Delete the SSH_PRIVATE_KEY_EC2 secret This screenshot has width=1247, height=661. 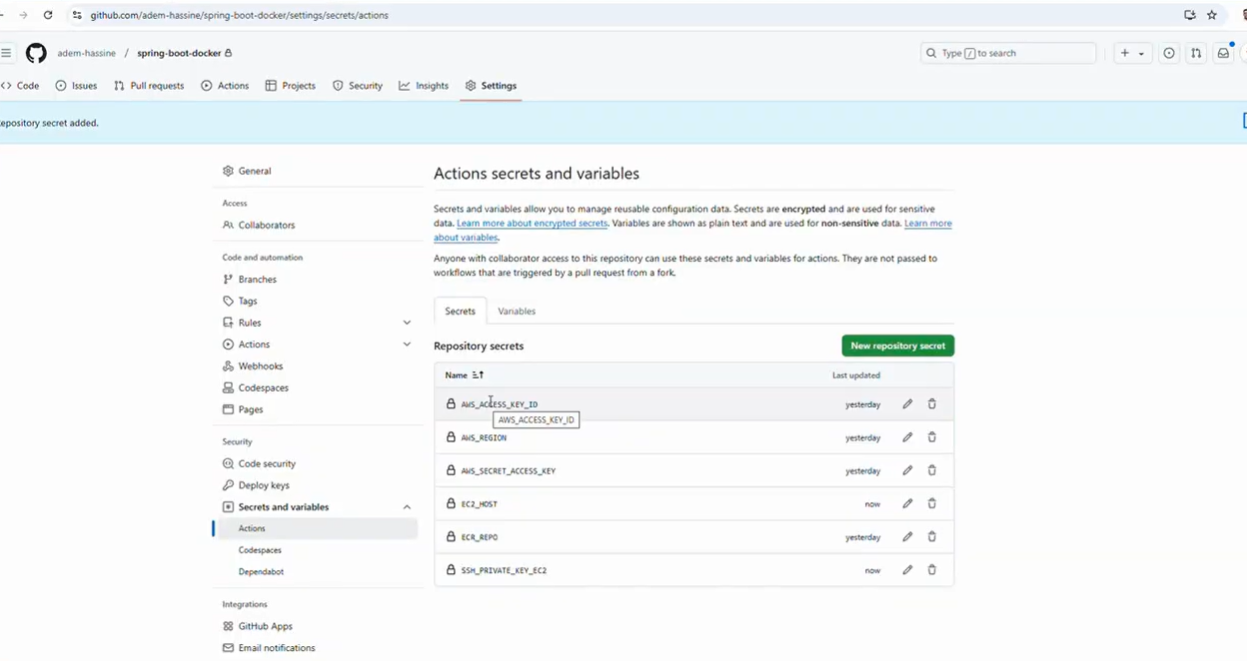[932, 570]
